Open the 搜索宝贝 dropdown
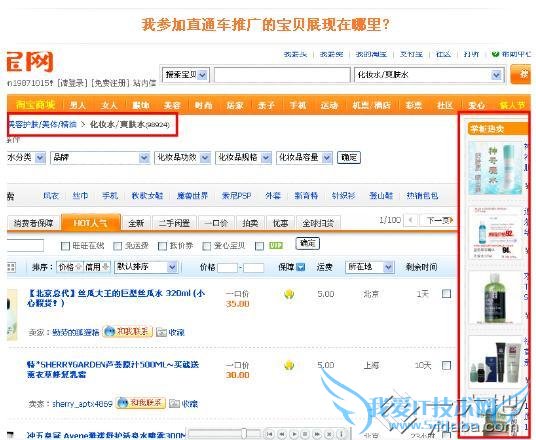 186,75
